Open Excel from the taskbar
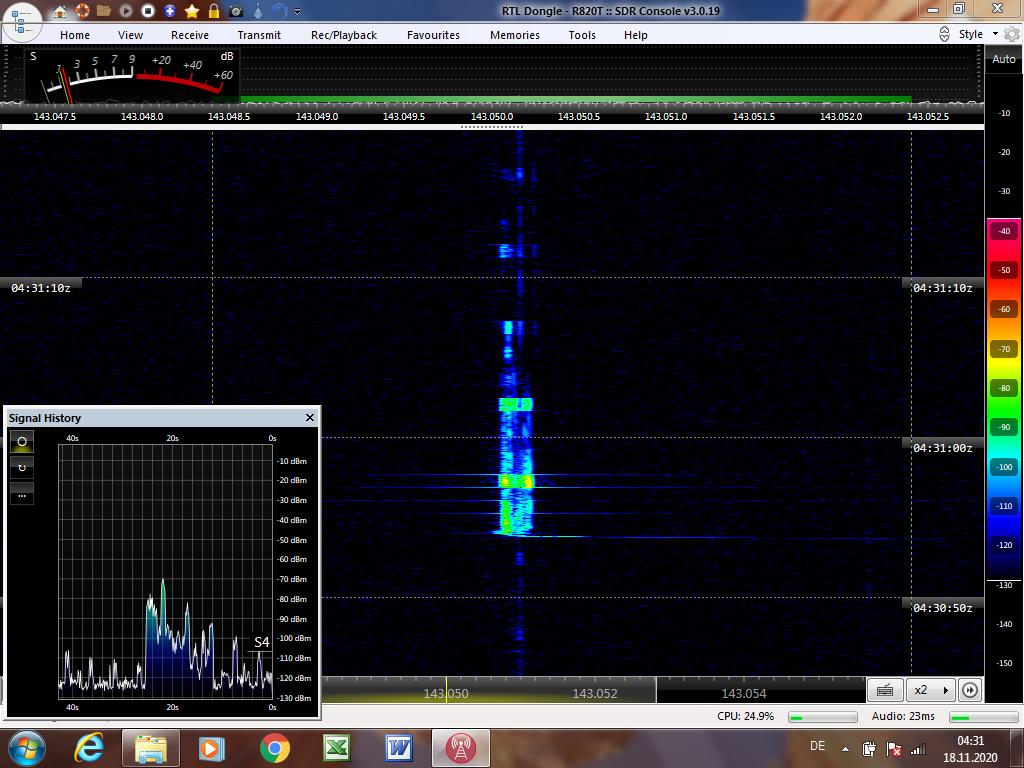The image size is (1024, 768). pyautogui.click(x=336, y=748)
